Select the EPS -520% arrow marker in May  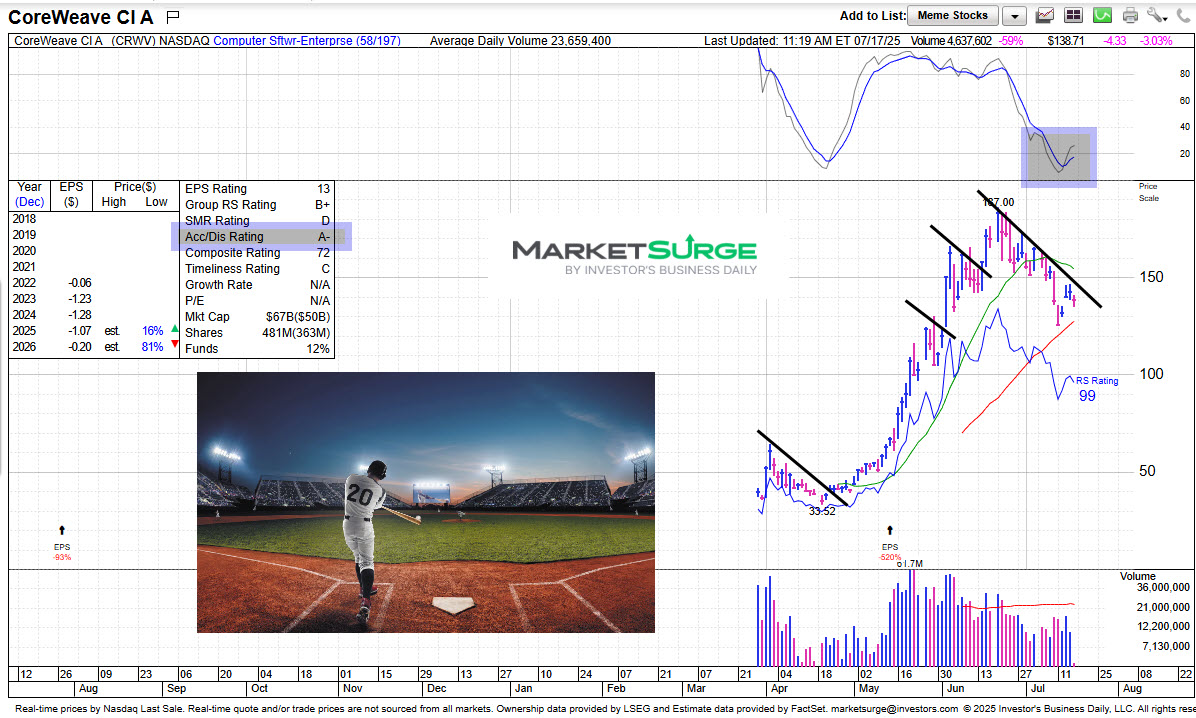pyautogui.click(x=889, y=530)
